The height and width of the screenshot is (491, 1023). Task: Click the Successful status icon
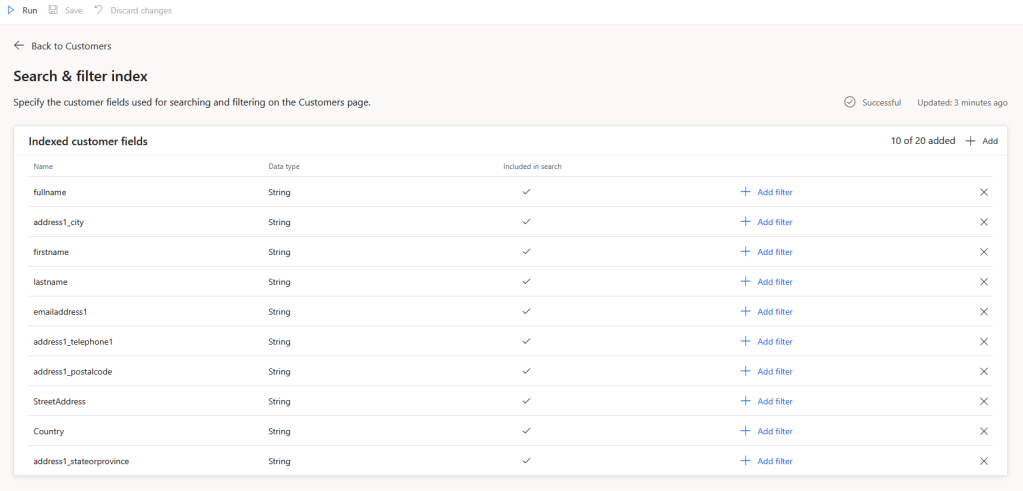[x=850, y=102]
